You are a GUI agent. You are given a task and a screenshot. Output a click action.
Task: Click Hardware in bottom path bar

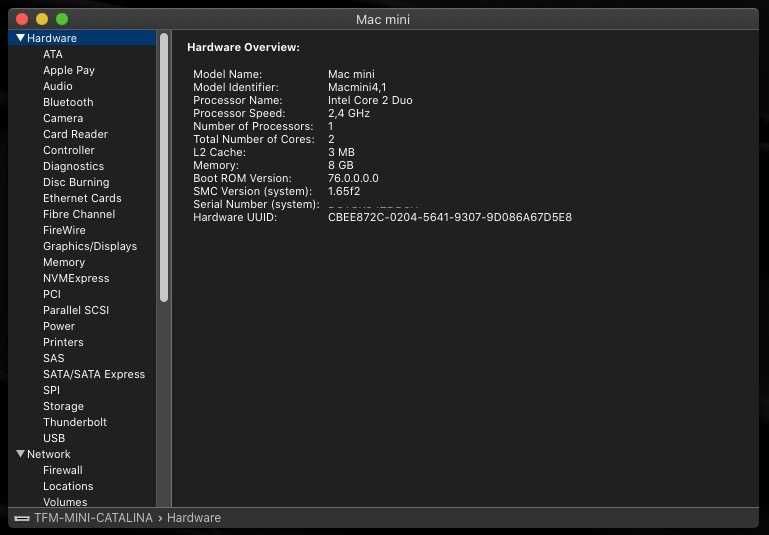(194, 518)
